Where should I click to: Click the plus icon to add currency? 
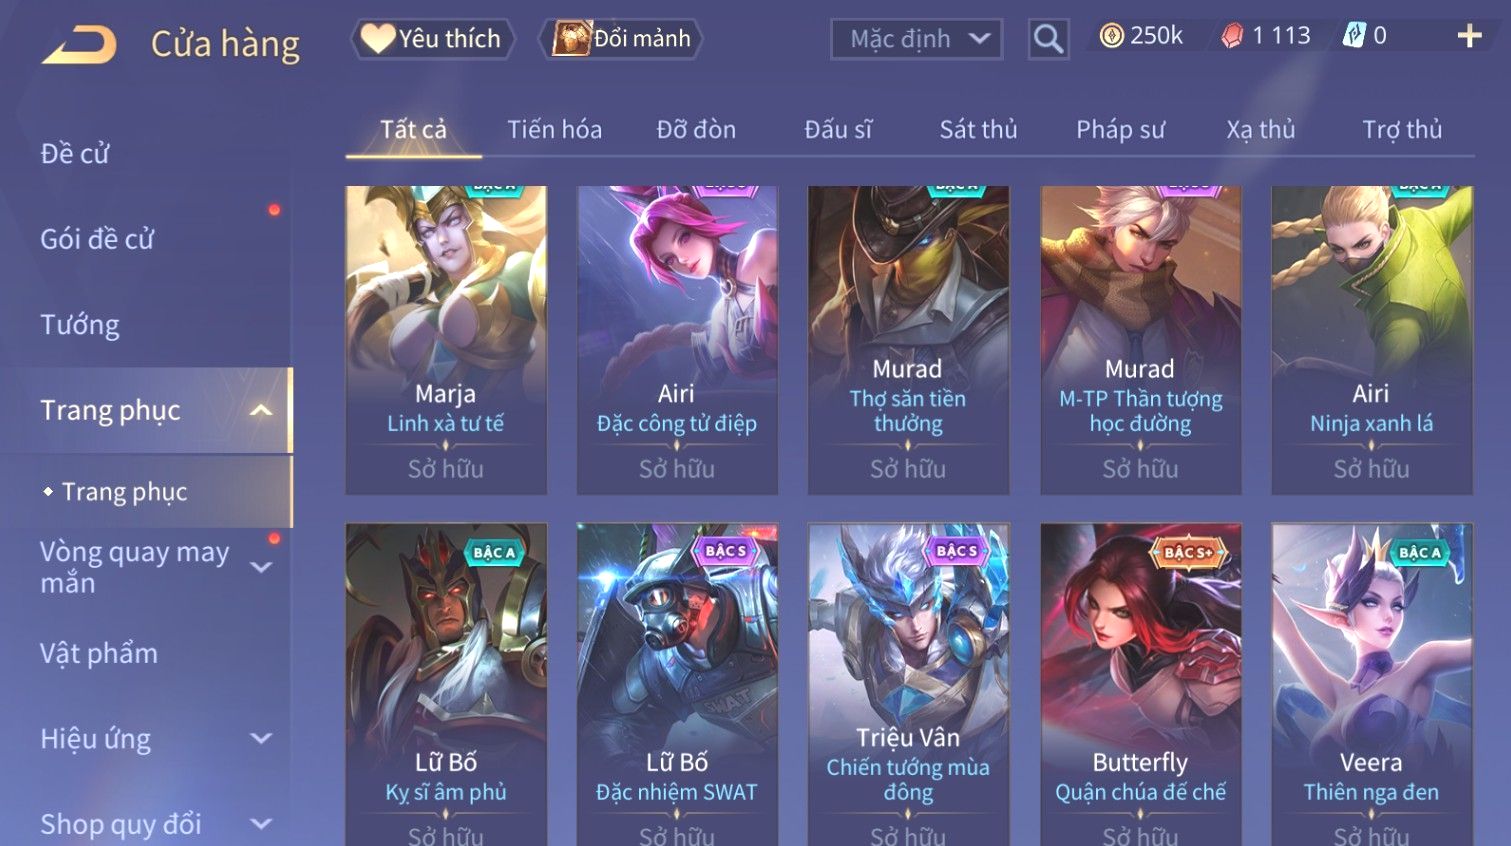1469,37
